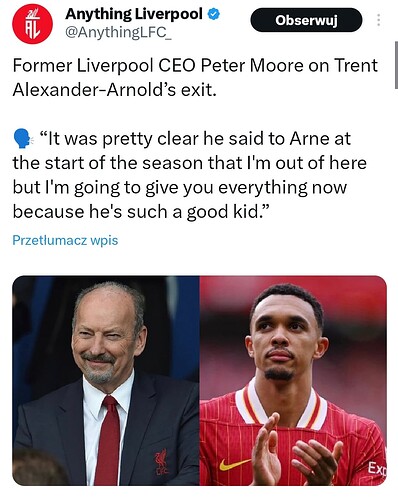Follow the account with Obserwuj button

click(306, 20)
